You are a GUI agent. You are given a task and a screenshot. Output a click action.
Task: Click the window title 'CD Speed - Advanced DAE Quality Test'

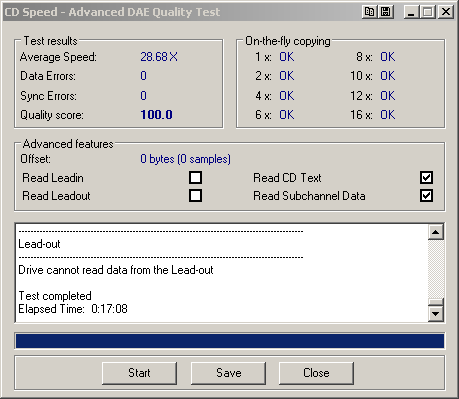click(112, 12)
